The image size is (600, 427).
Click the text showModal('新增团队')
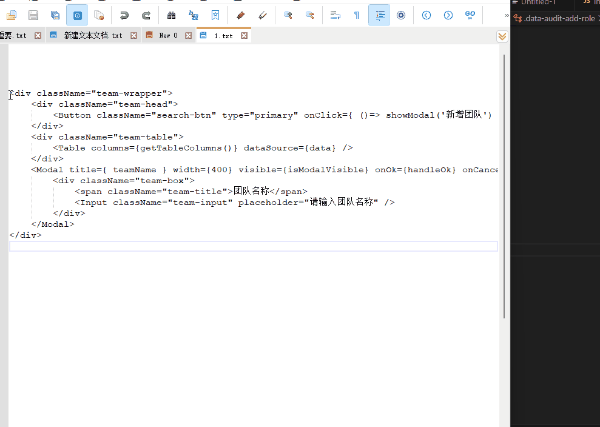(439, 115)
